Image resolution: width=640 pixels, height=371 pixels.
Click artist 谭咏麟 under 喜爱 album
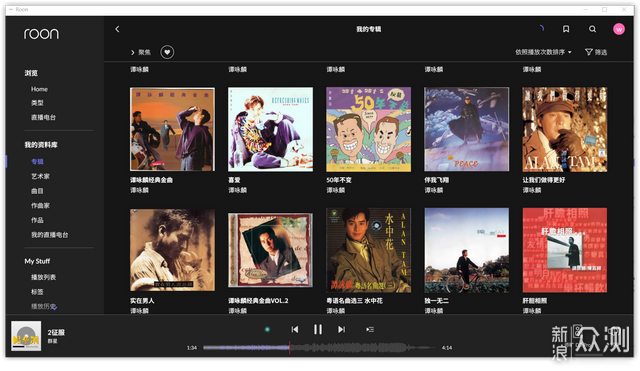pos(238,190)
